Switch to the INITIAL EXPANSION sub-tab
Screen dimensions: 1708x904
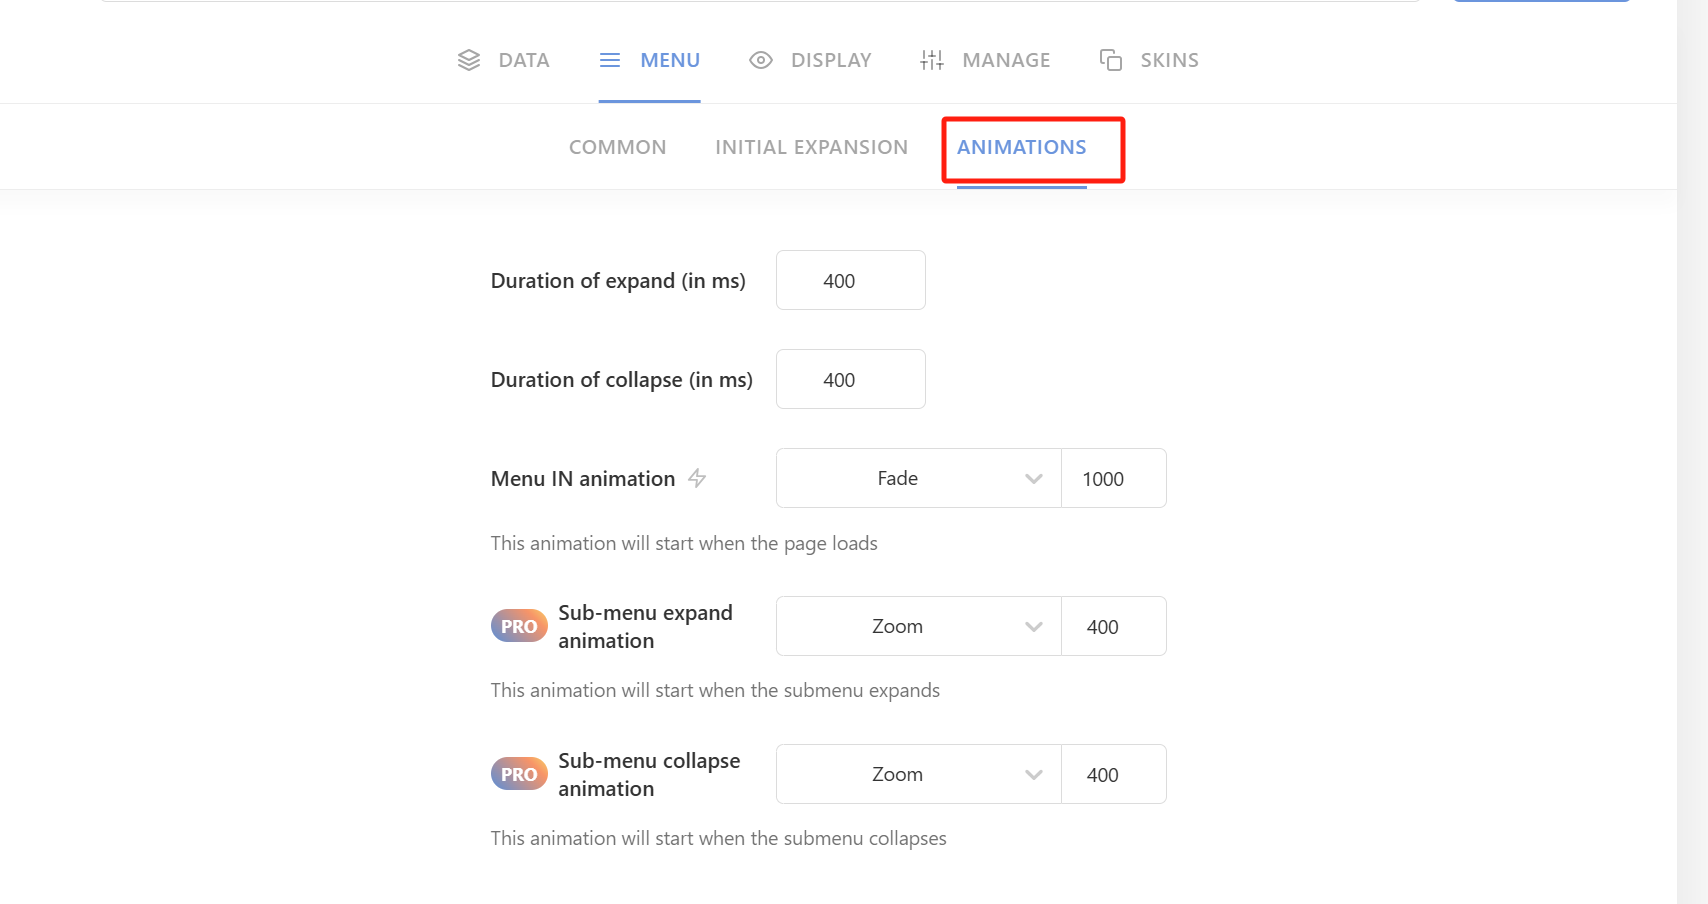point(811,147)
